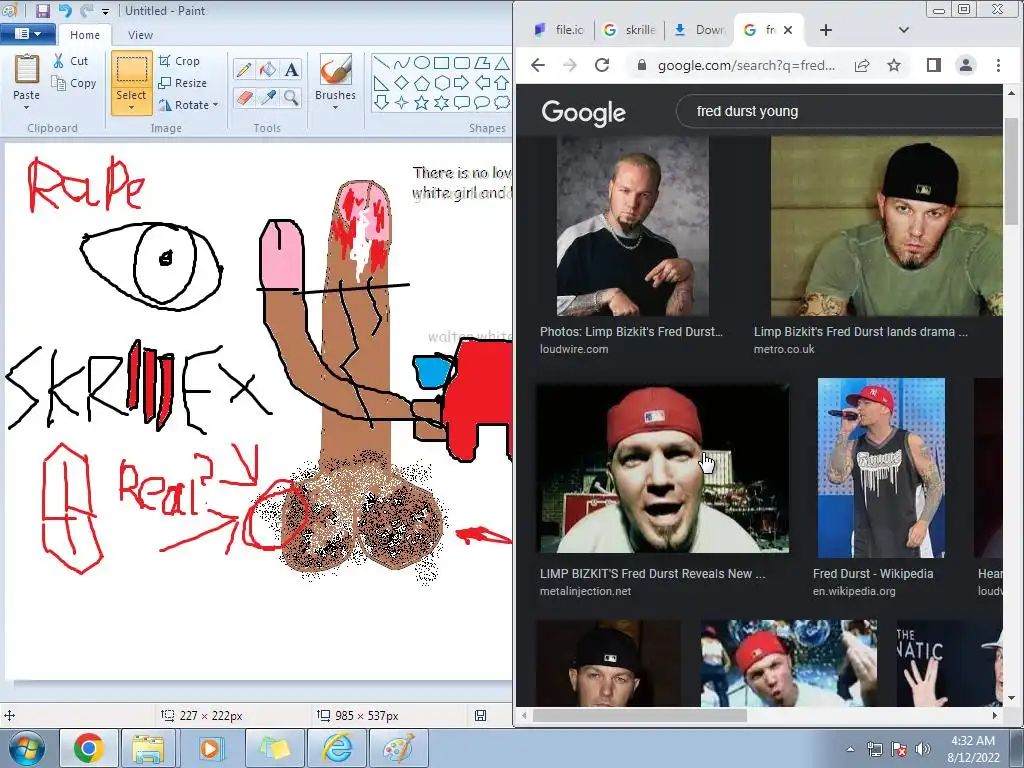Screen dimensions: 1024x768
Task: Choose the Right triangle shape
Action: point(382,83)
